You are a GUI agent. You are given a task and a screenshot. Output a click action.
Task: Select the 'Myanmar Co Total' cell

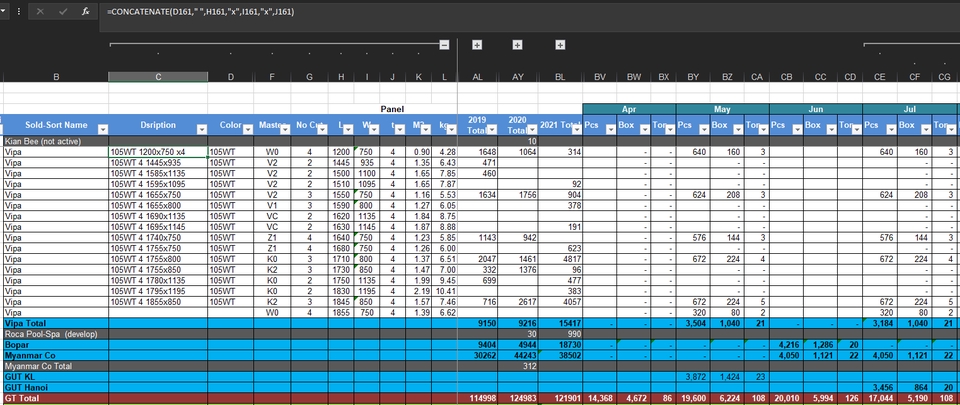[56, 366]
